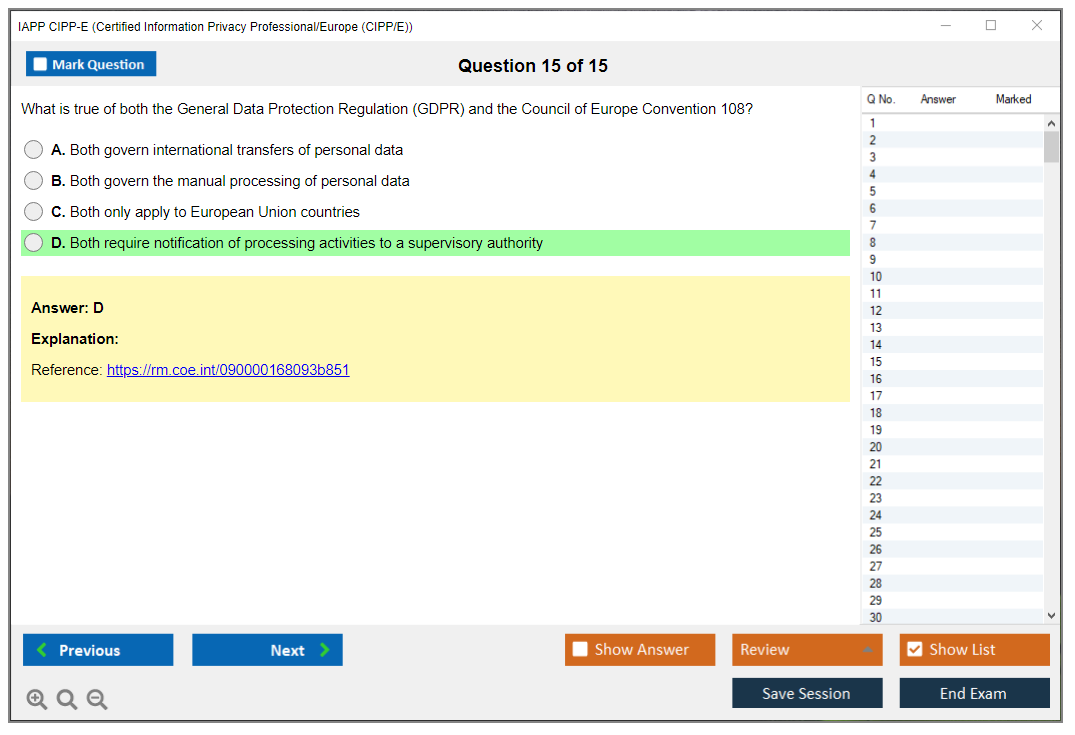Click the reset zoom magnifier icon

(x=67, y=700)
